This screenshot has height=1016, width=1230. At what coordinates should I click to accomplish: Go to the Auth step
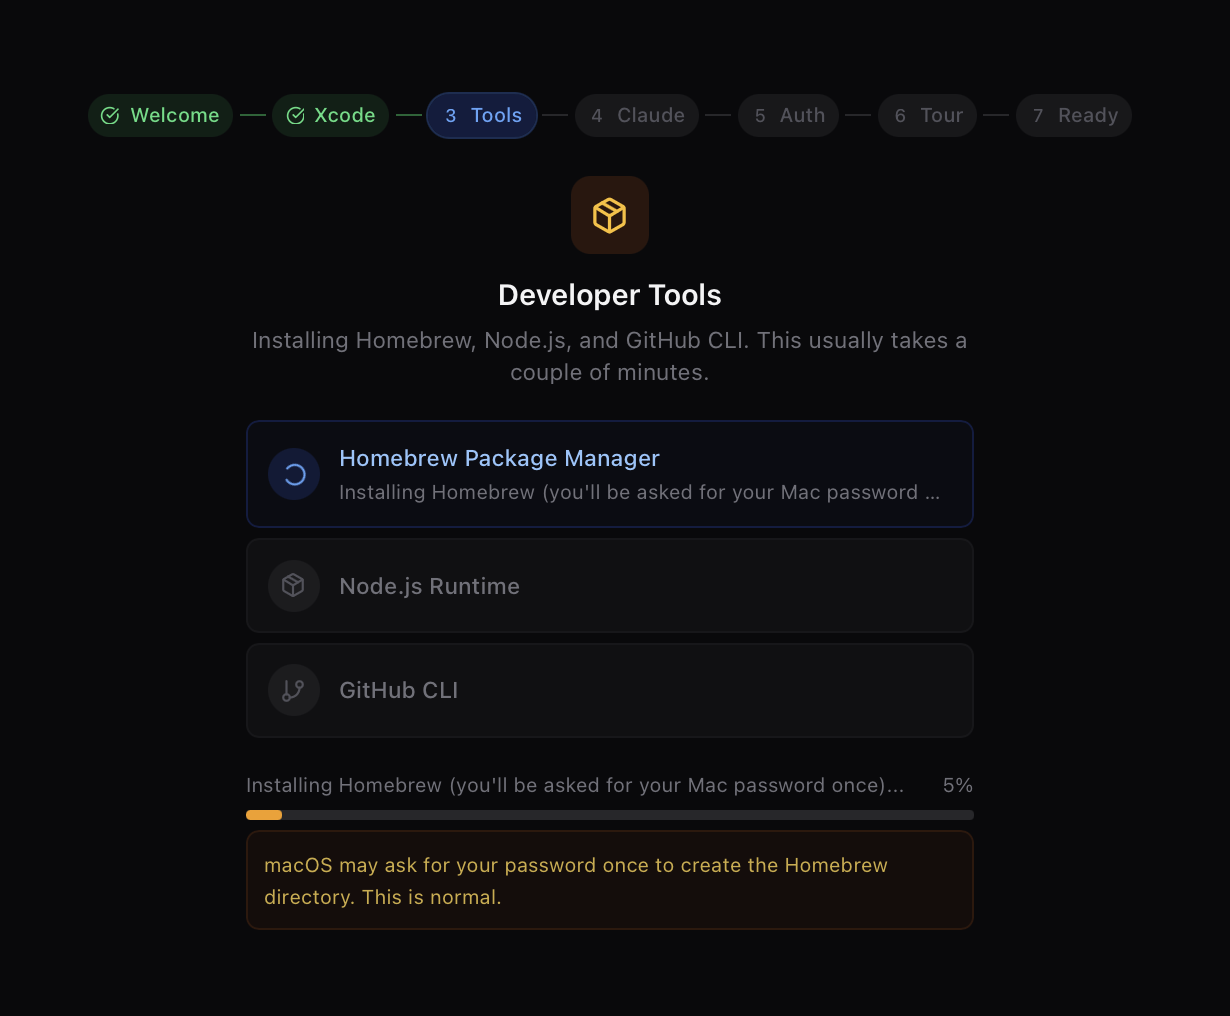[788, 115]
